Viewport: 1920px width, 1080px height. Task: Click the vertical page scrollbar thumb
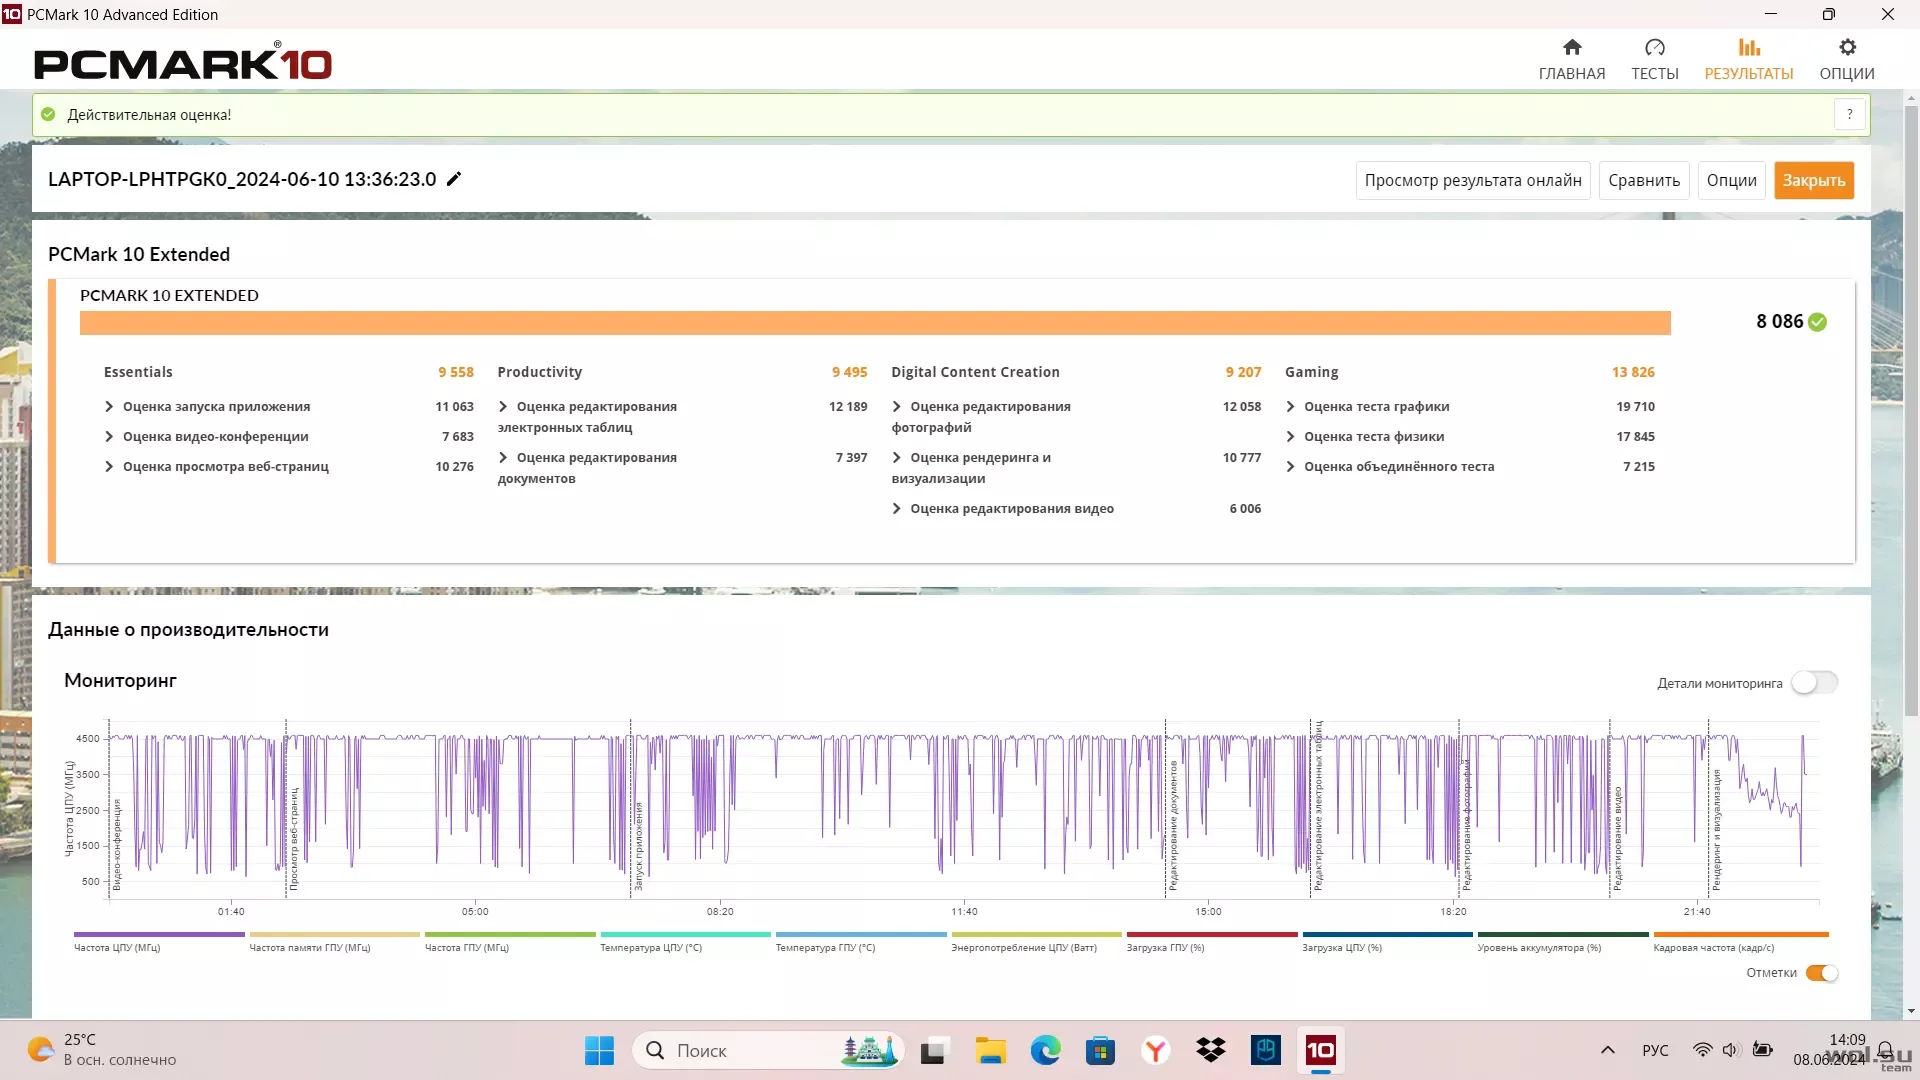coord(1911,410)
